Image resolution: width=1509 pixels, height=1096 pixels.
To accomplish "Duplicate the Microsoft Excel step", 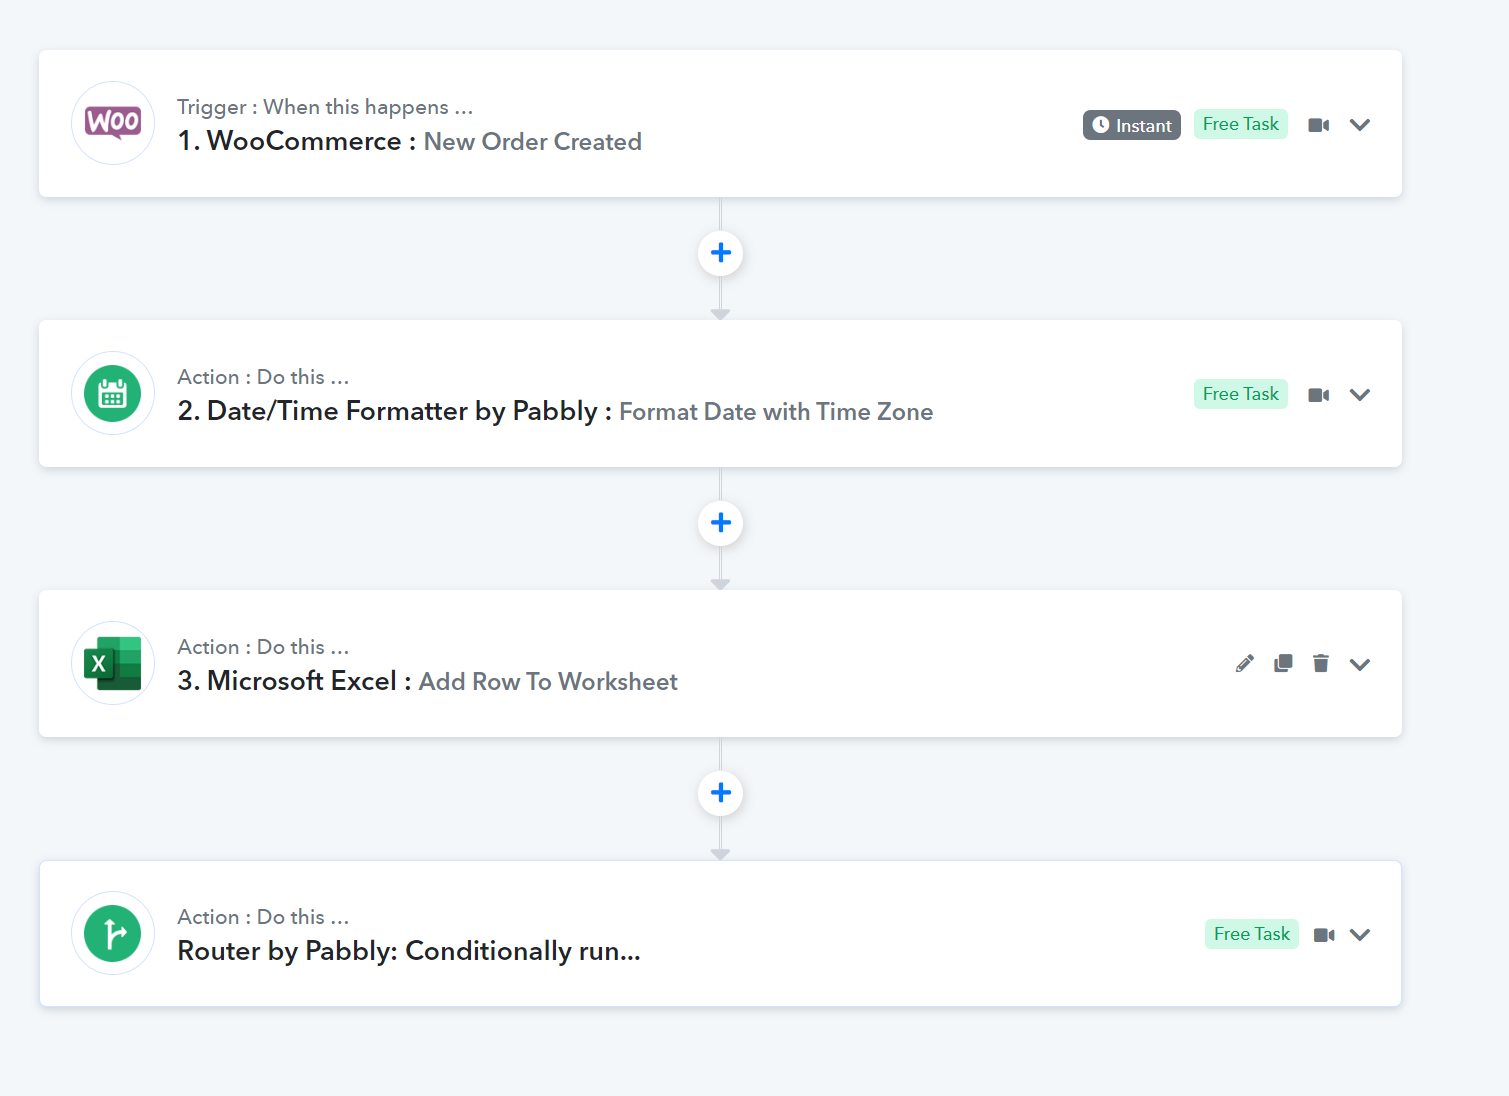I will (x=1283, y=664).
